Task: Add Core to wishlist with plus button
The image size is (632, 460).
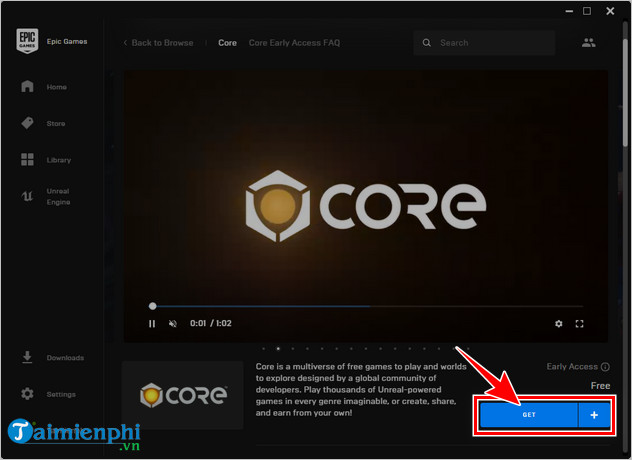Action: [x=594, y=415]
